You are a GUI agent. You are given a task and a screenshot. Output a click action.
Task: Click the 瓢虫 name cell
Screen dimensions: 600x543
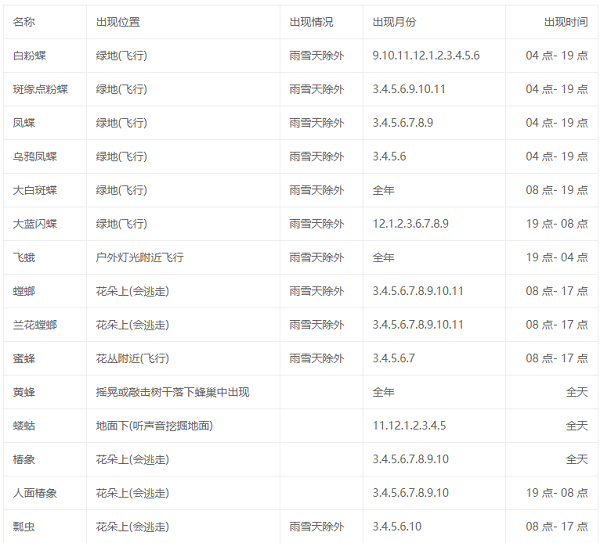(23, 526)
